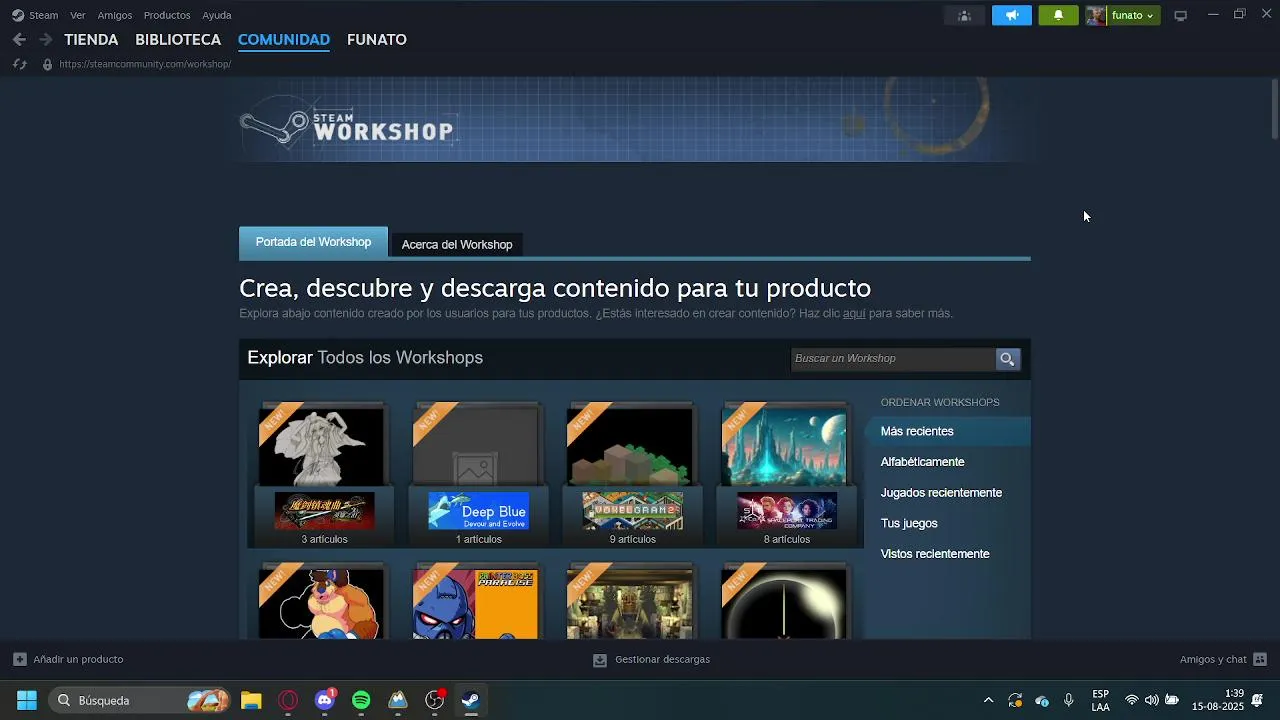Open the Amigos menu
1280x720 pixels.
coord(115,15)
